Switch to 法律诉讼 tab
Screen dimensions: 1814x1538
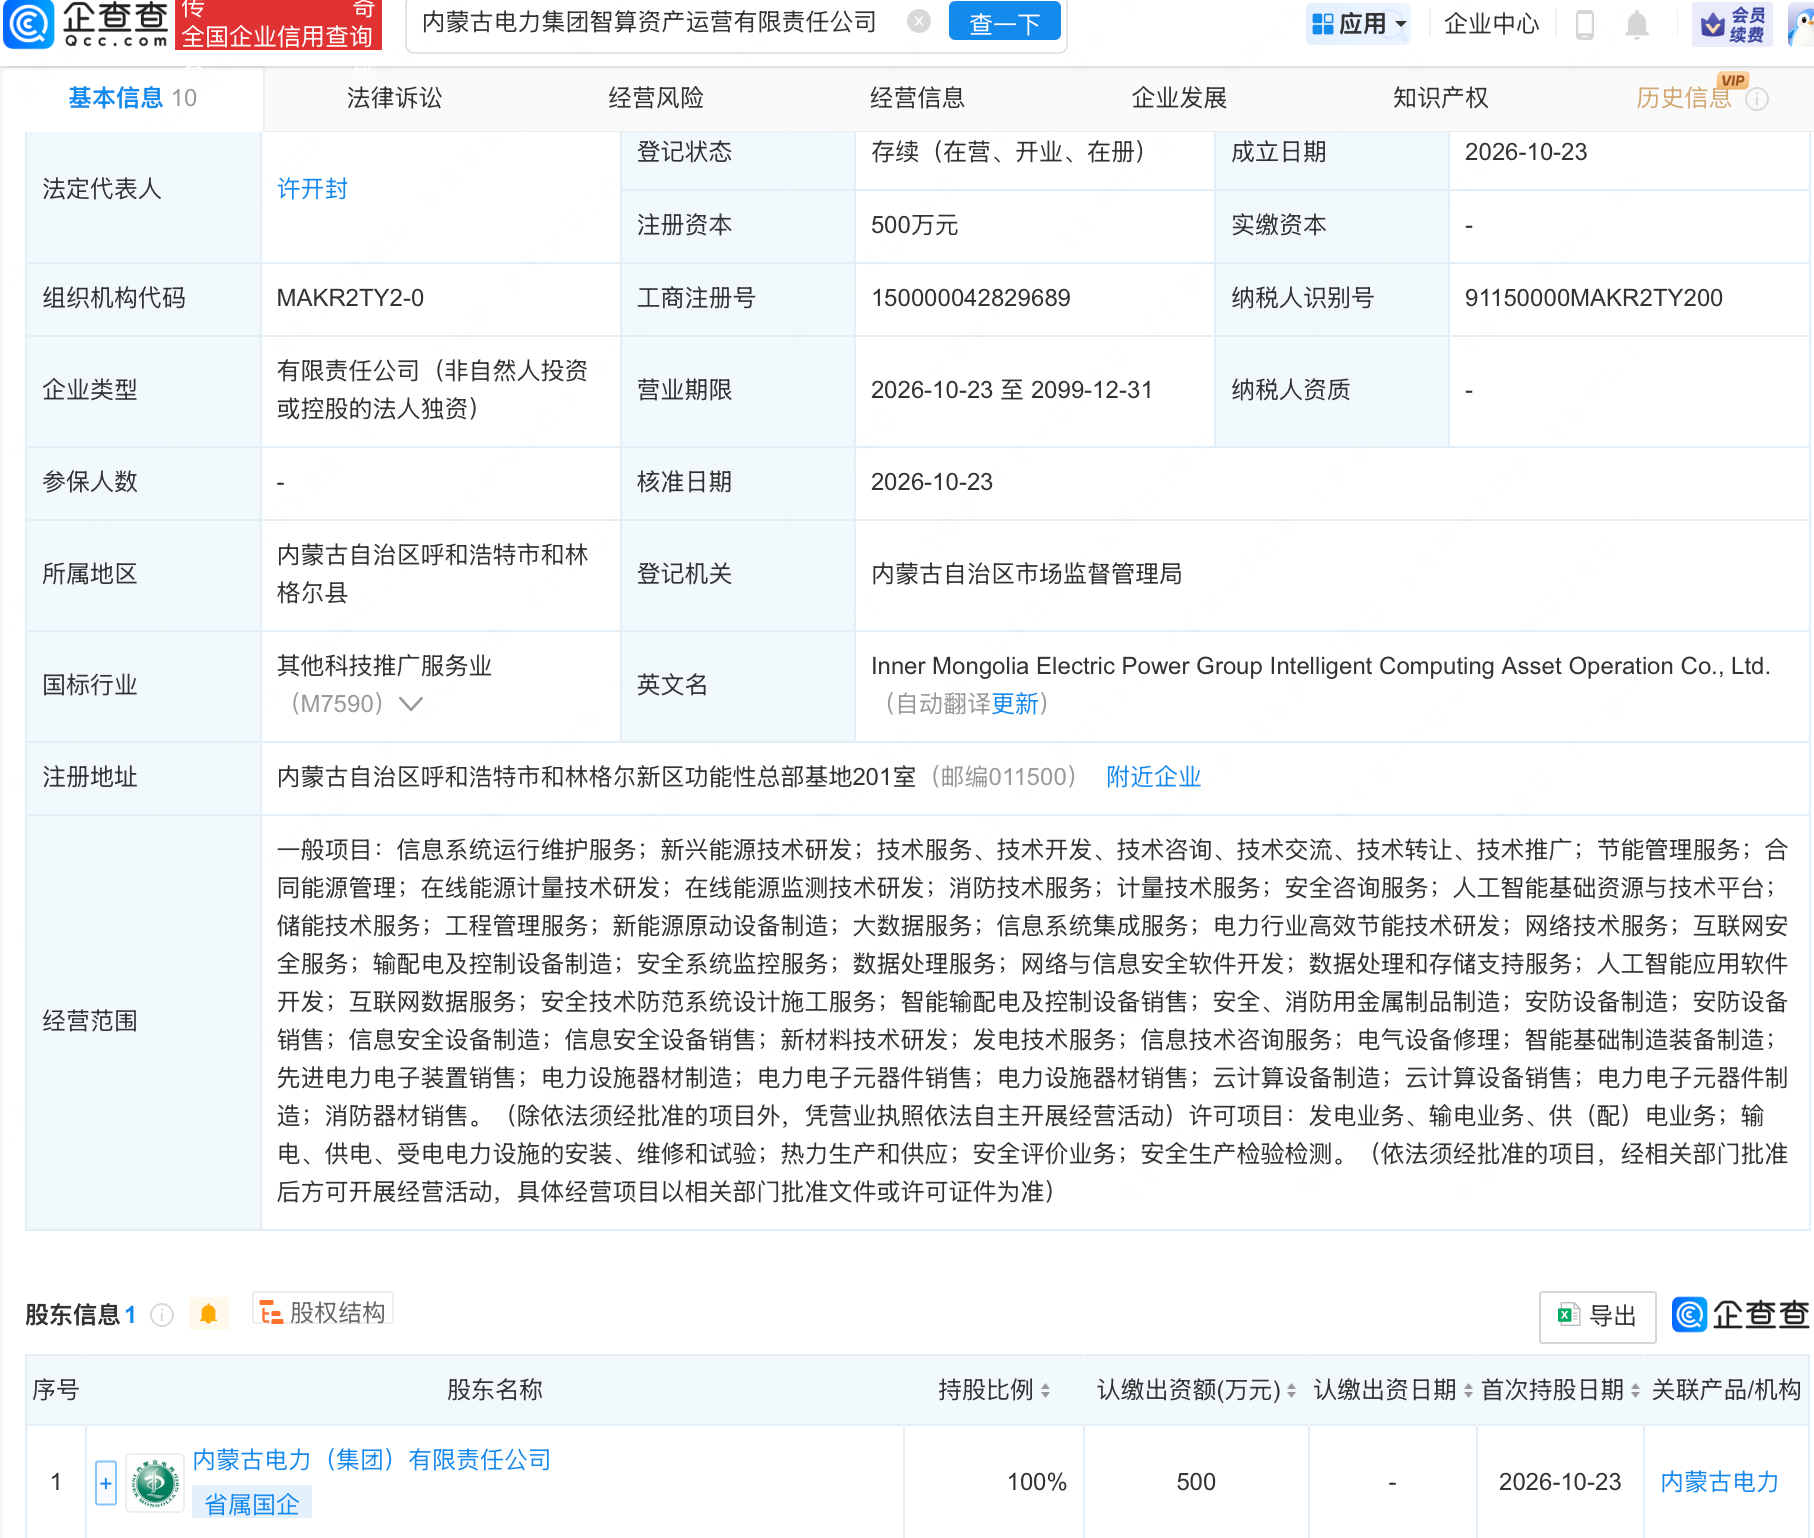394,98
